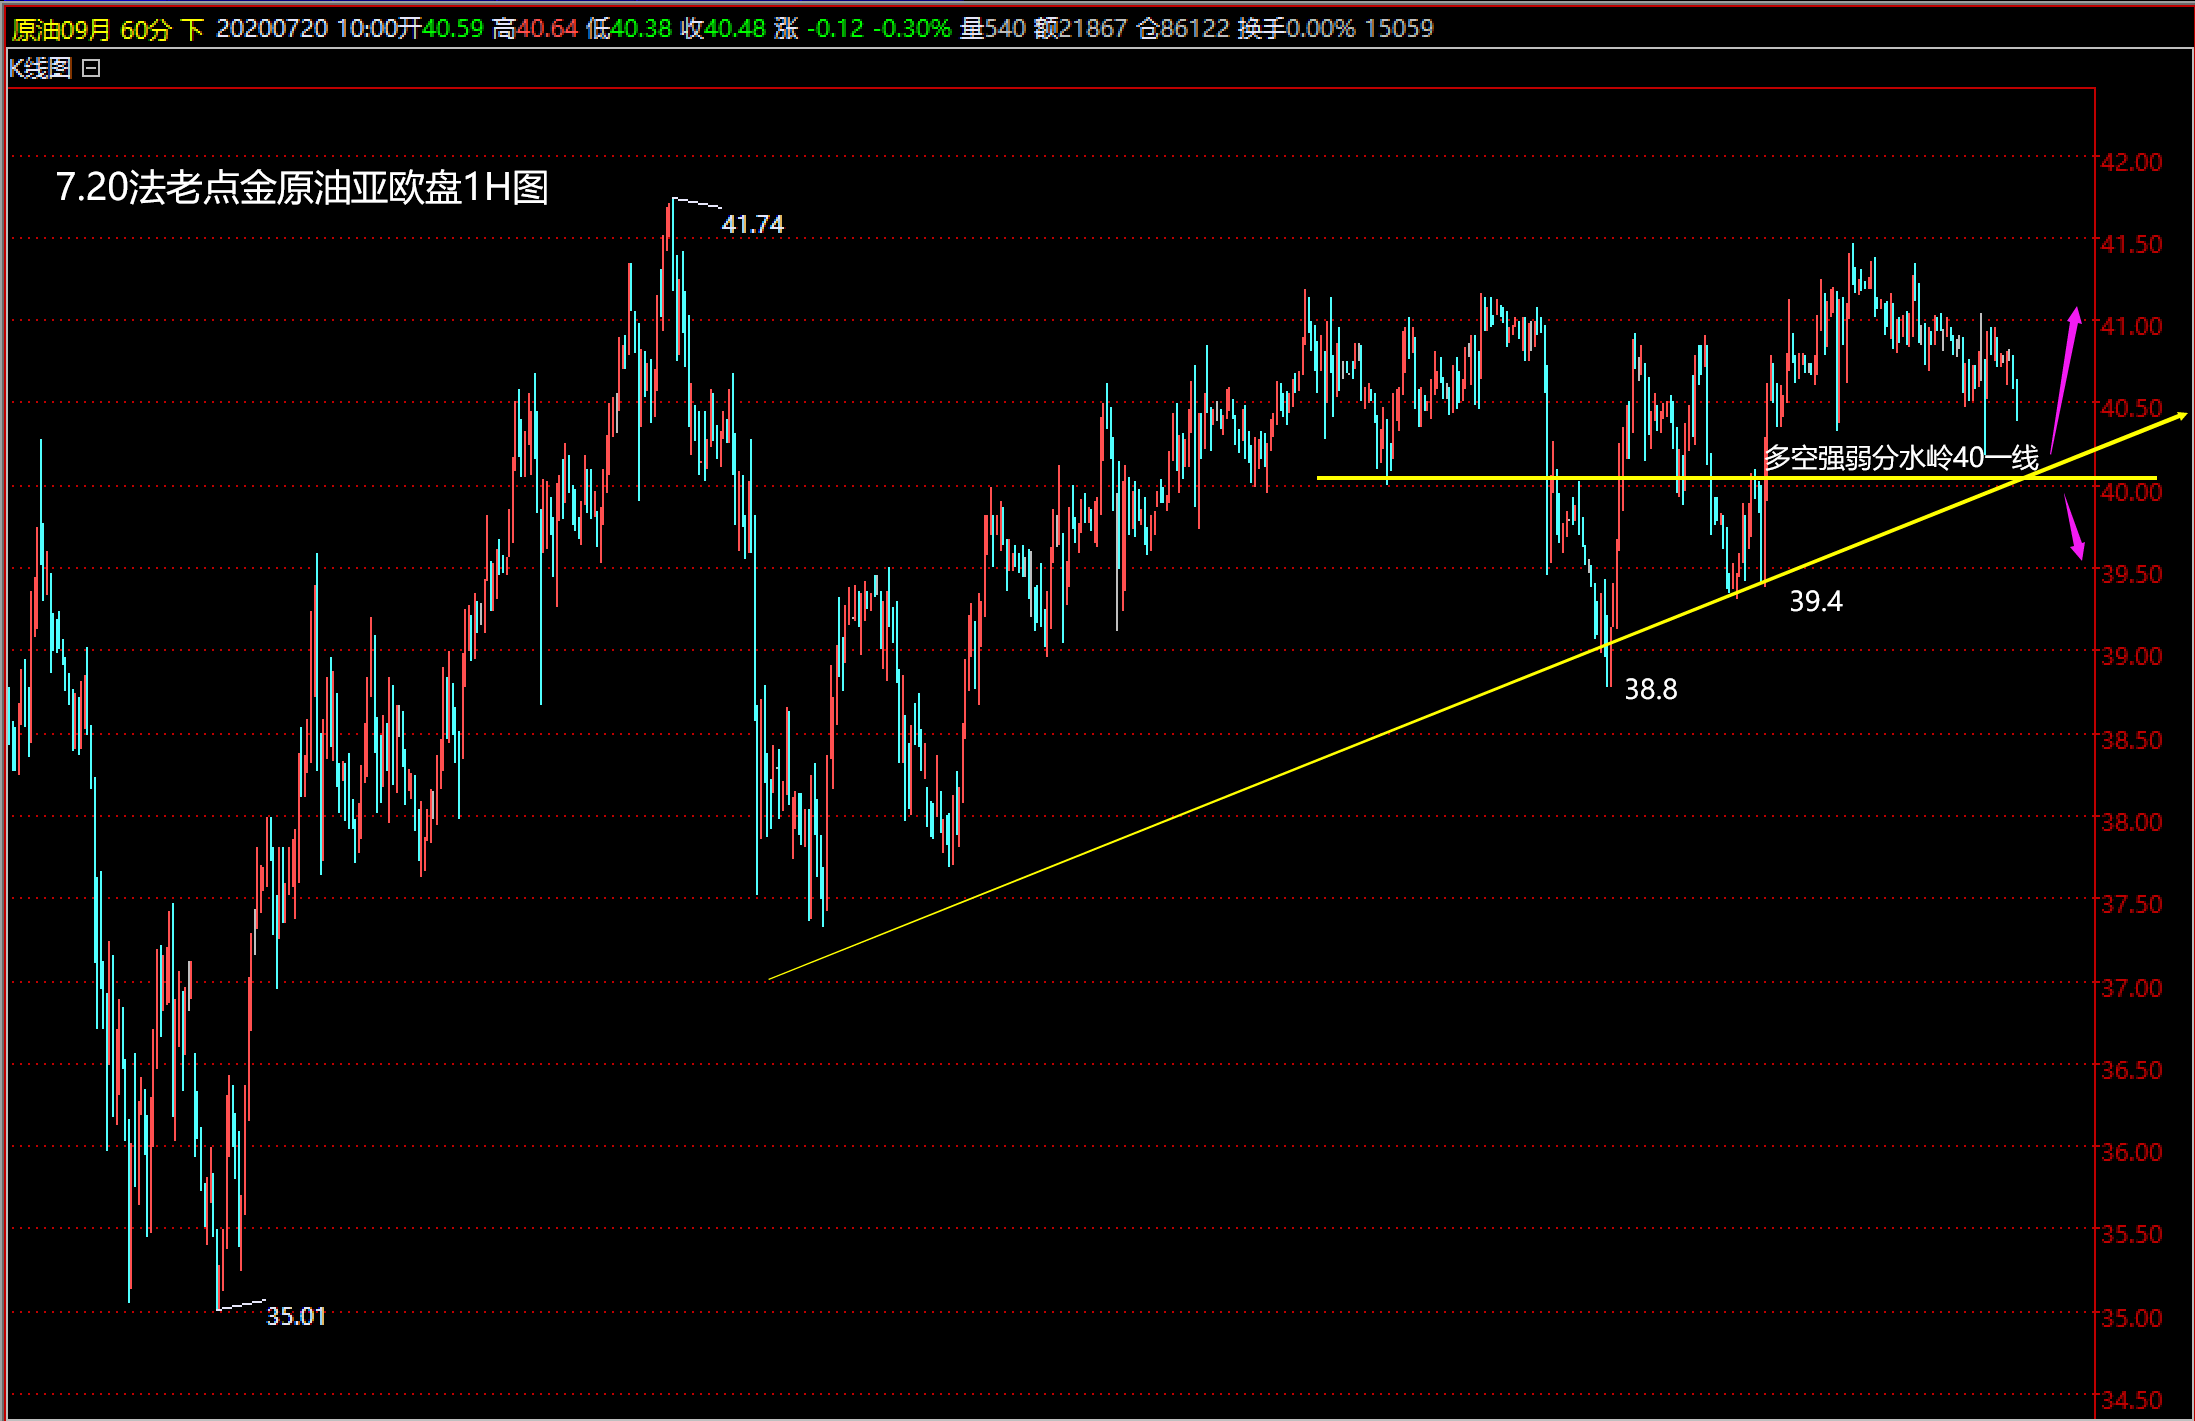Image resolution: width=2195 pixels, height=1421 pixels.
Task: Click the 40.50 price axis label
Action: (x=2131, y=408)
